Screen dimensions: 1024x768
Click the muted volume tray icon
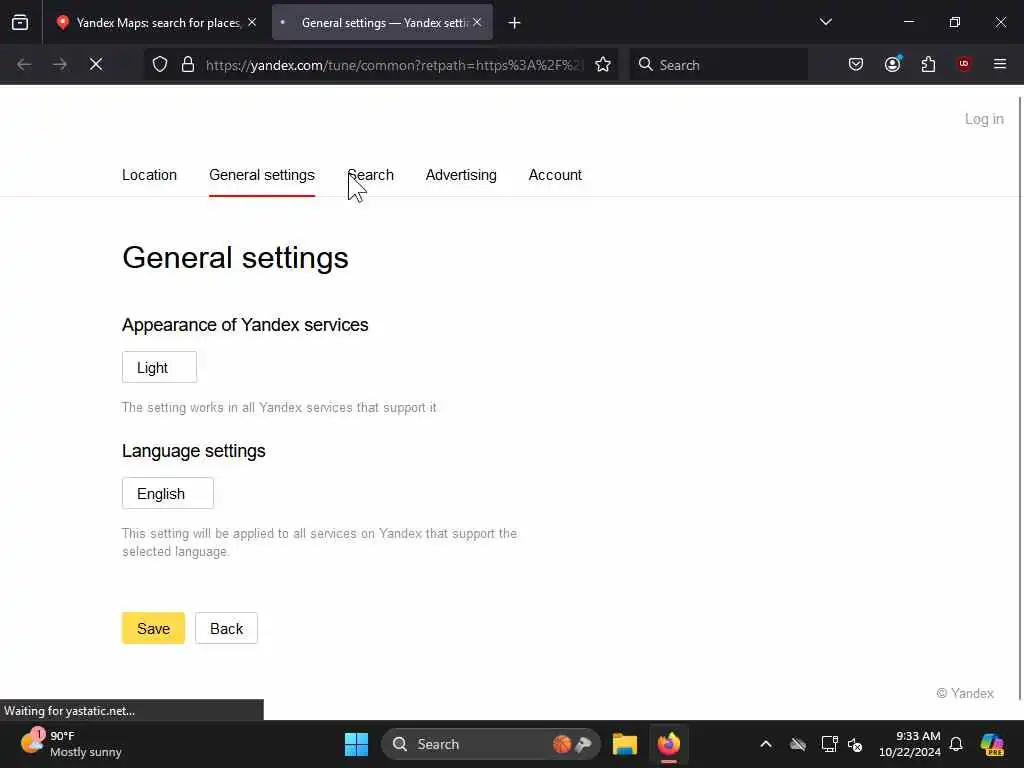coord(855,744)
